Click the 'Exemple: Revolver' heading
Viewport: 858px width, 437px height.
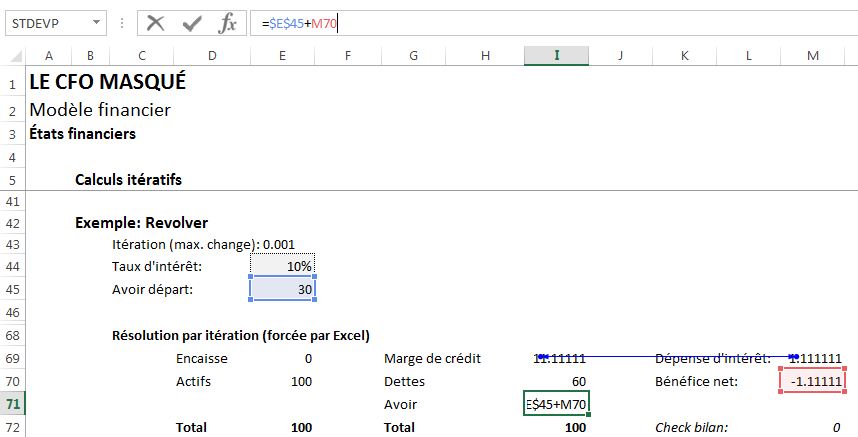coord(142,223)
